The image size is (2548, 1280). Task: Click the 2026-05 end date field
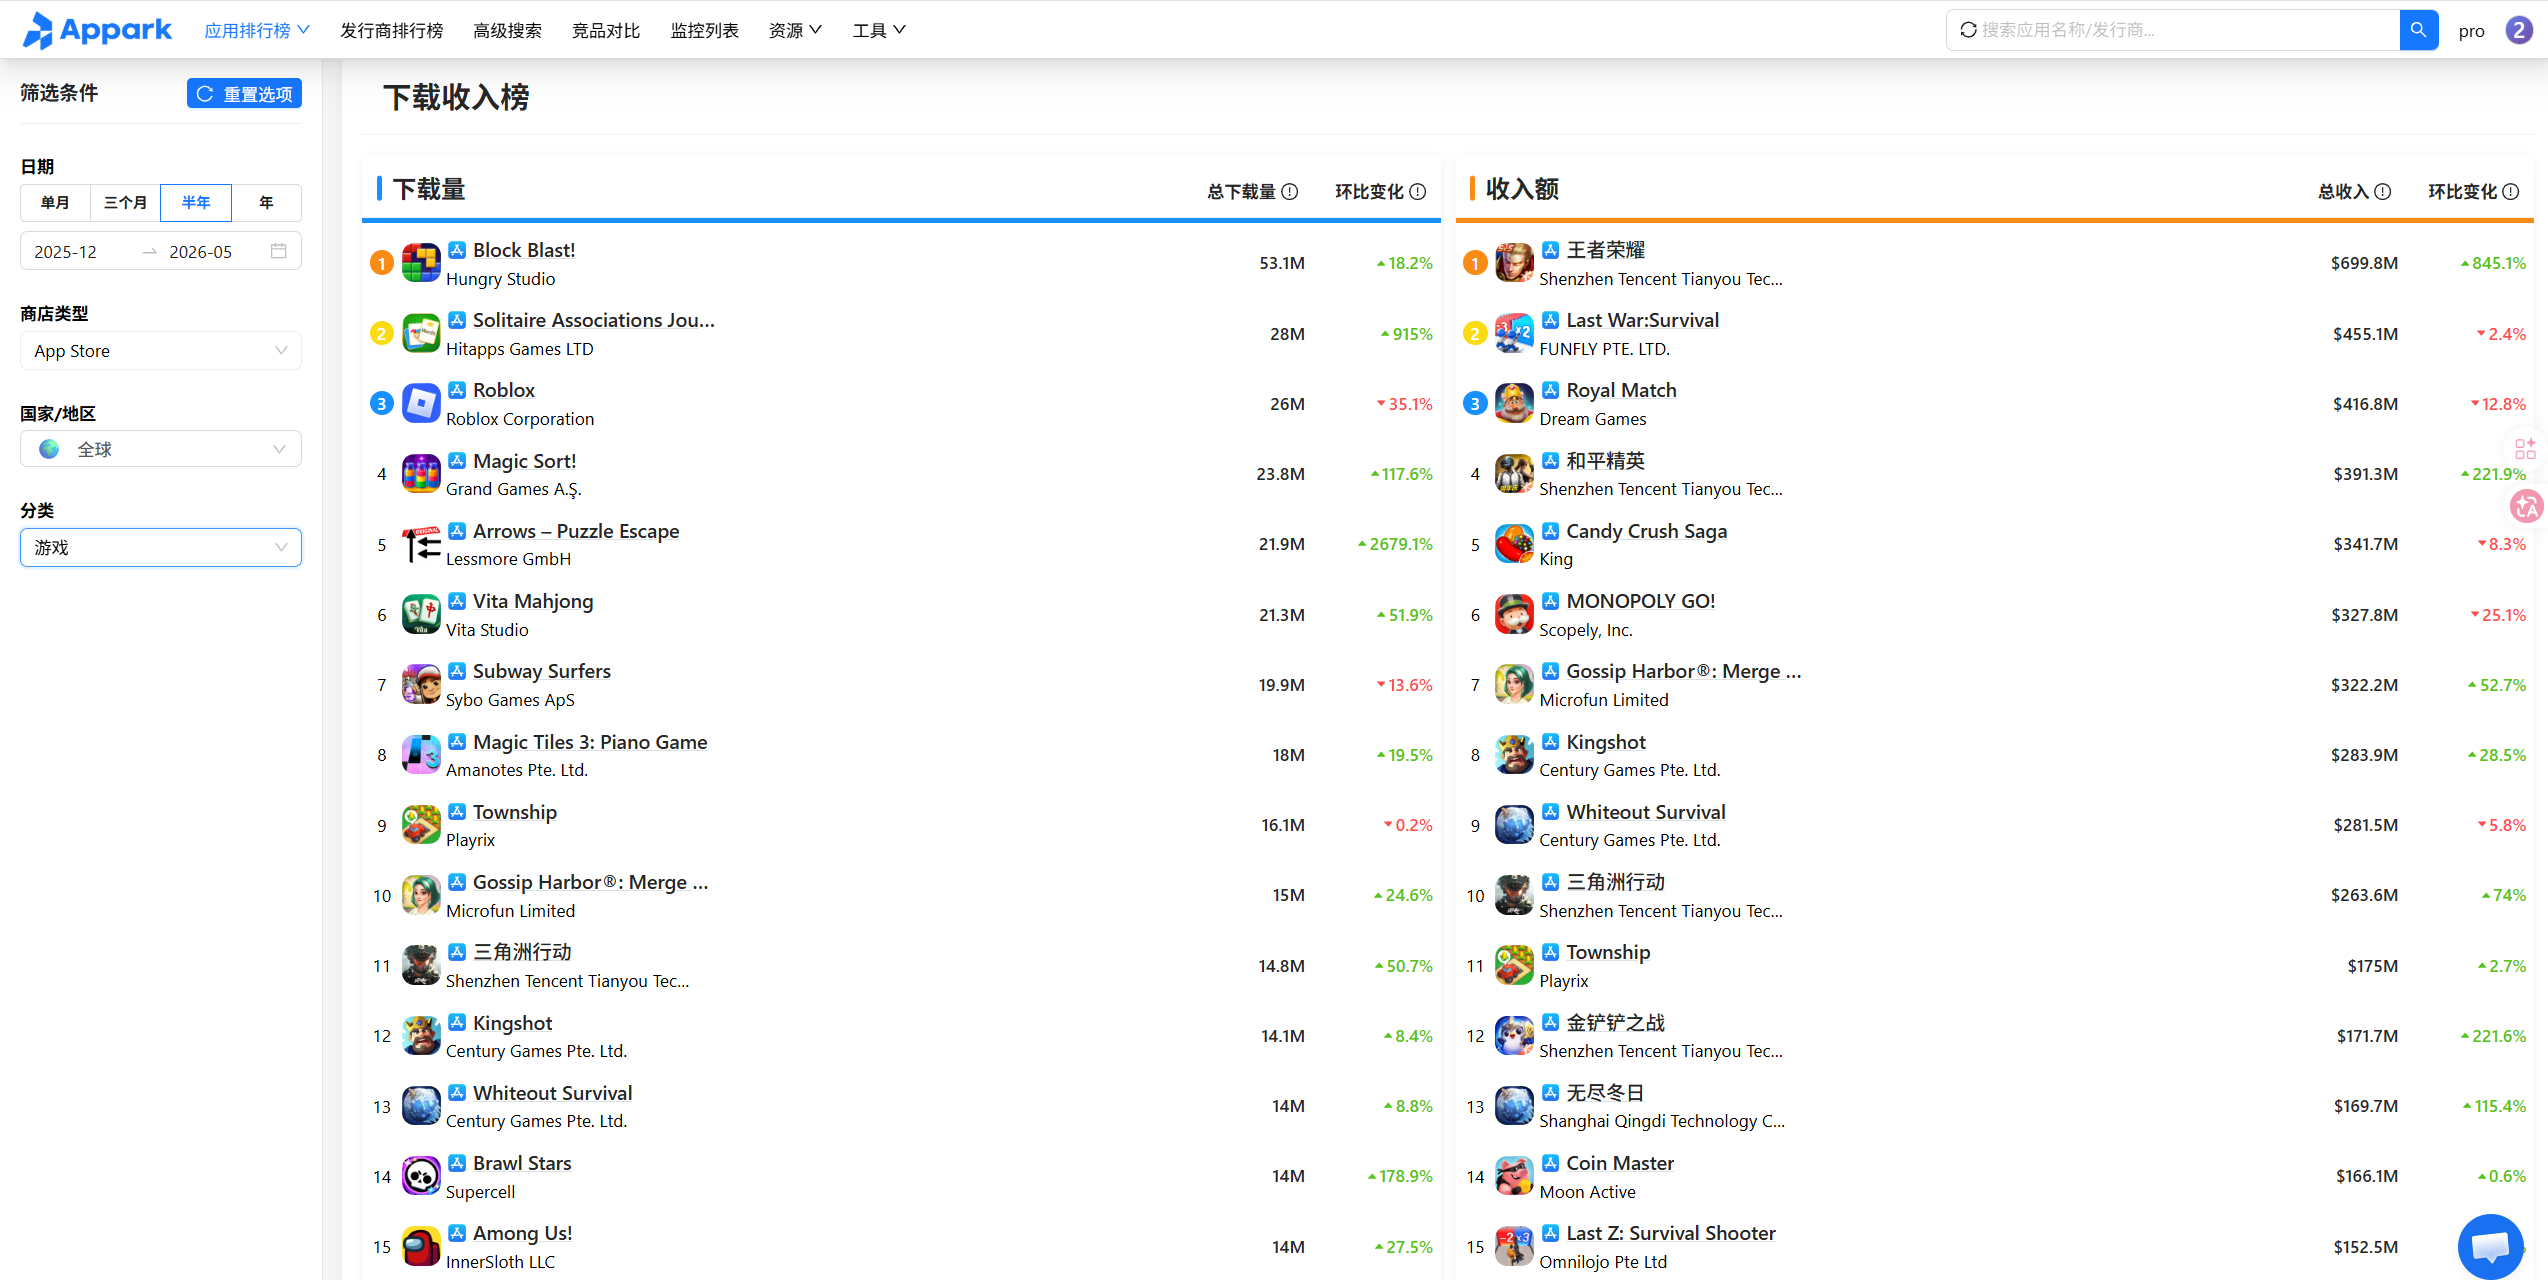pyautogui.click(x=201, y=251)
